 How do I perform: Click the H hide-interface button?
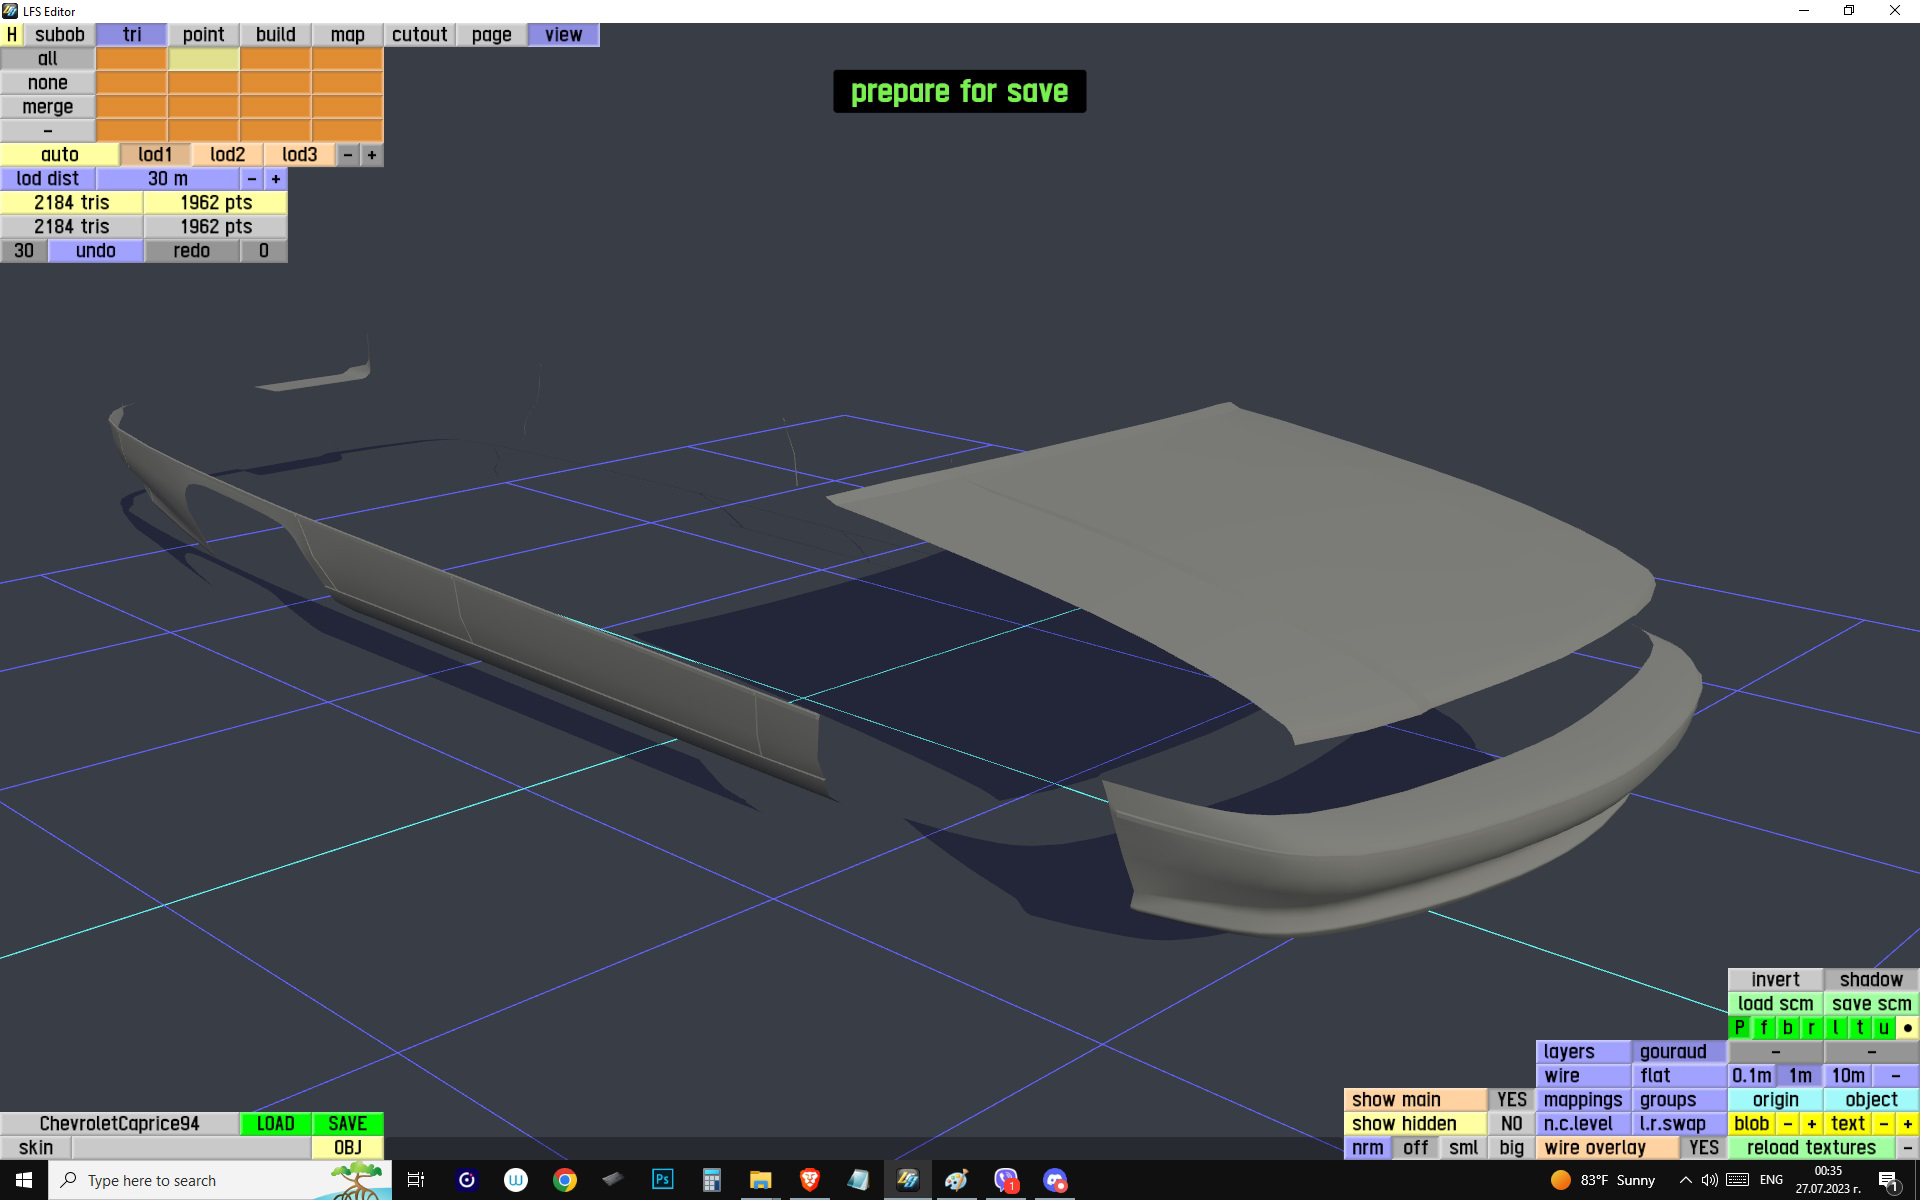pyautogui.click(x=11, y=35)
